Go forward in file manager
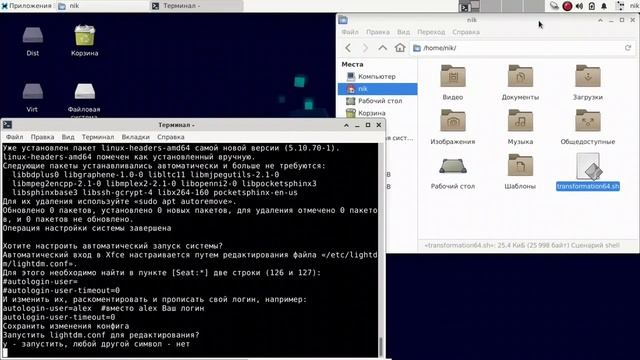This screenshot has width=640, height=360. 365,48
